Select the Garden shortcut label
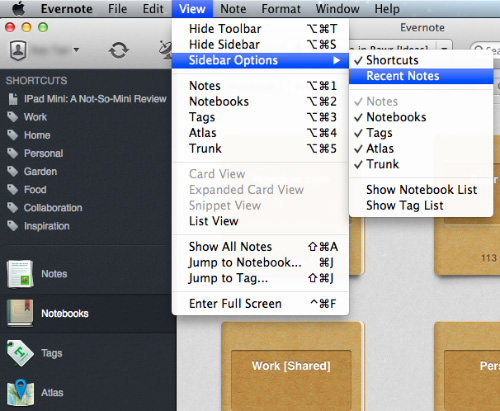Screen dimensions: 500x411 pos(40,171)
